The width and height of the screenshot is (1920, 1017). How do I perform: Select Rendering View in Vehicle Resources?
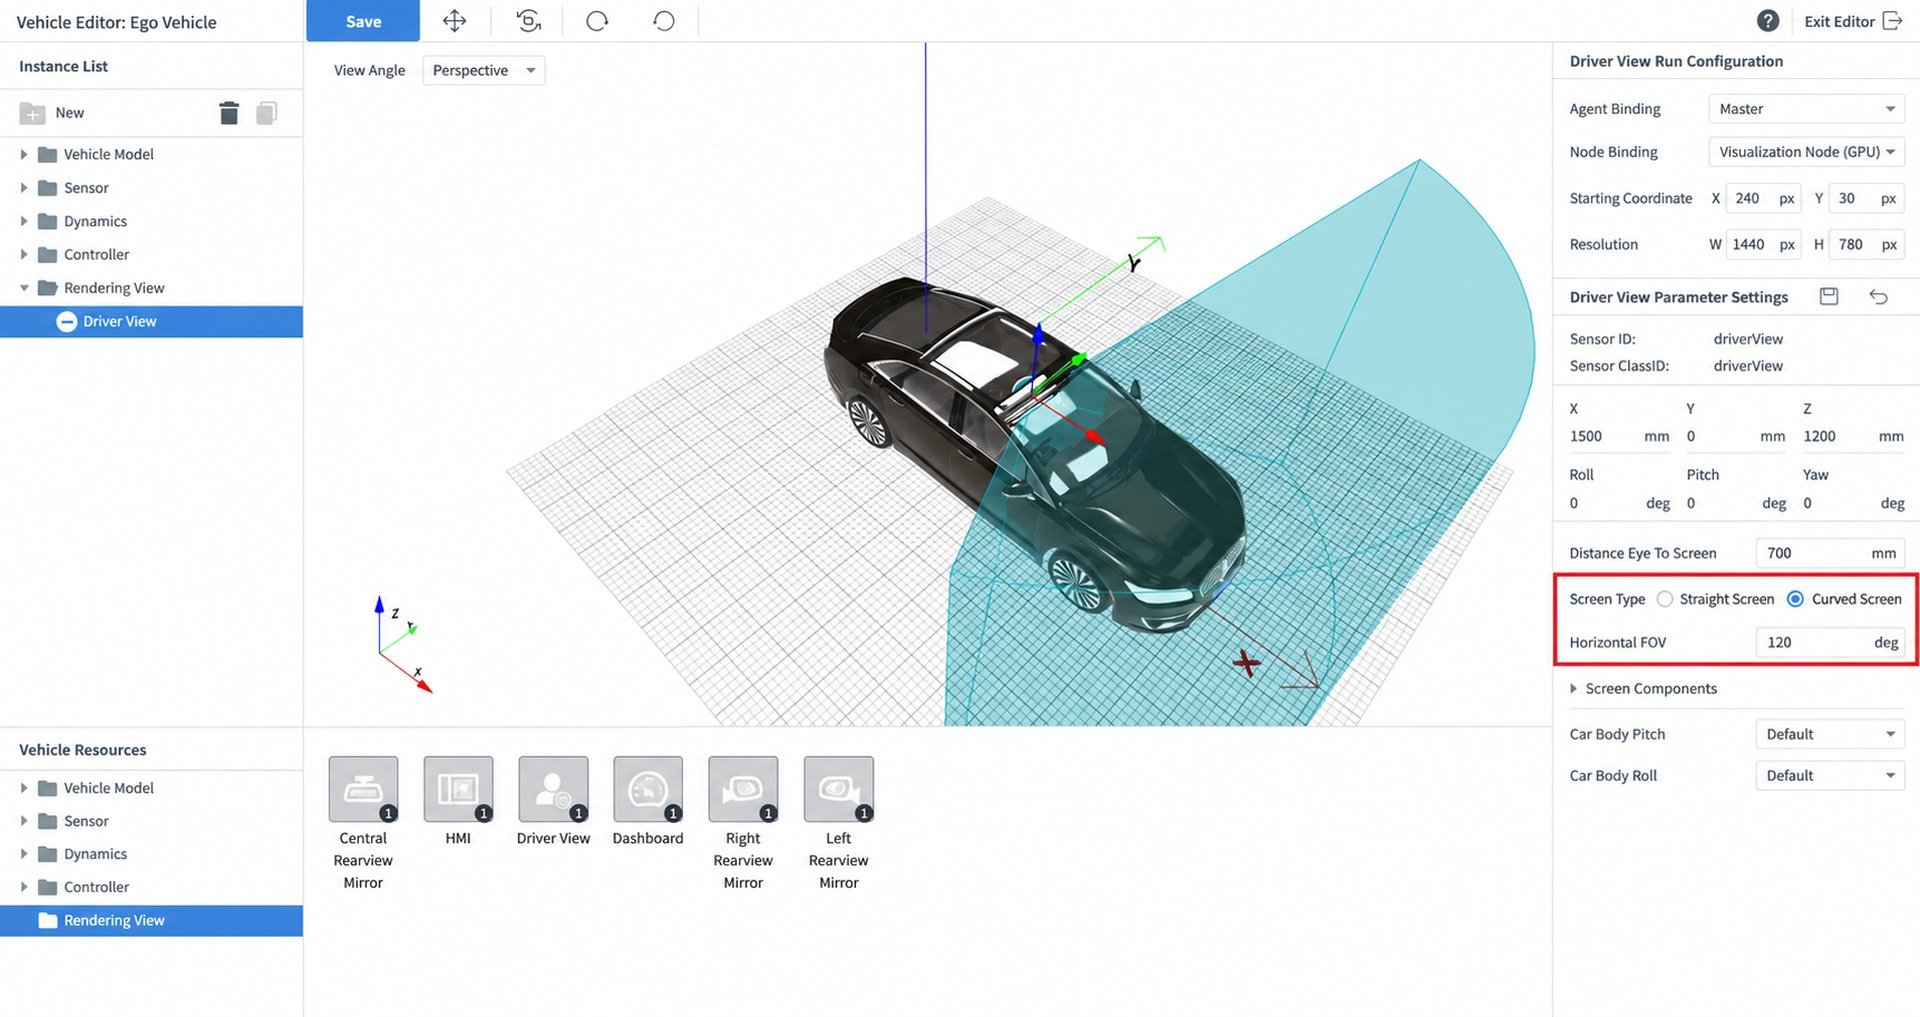151,920
